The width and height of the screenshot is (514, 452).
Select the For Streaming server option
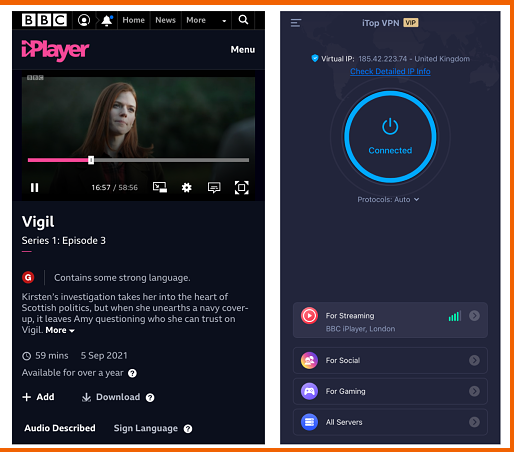[390, 320]
